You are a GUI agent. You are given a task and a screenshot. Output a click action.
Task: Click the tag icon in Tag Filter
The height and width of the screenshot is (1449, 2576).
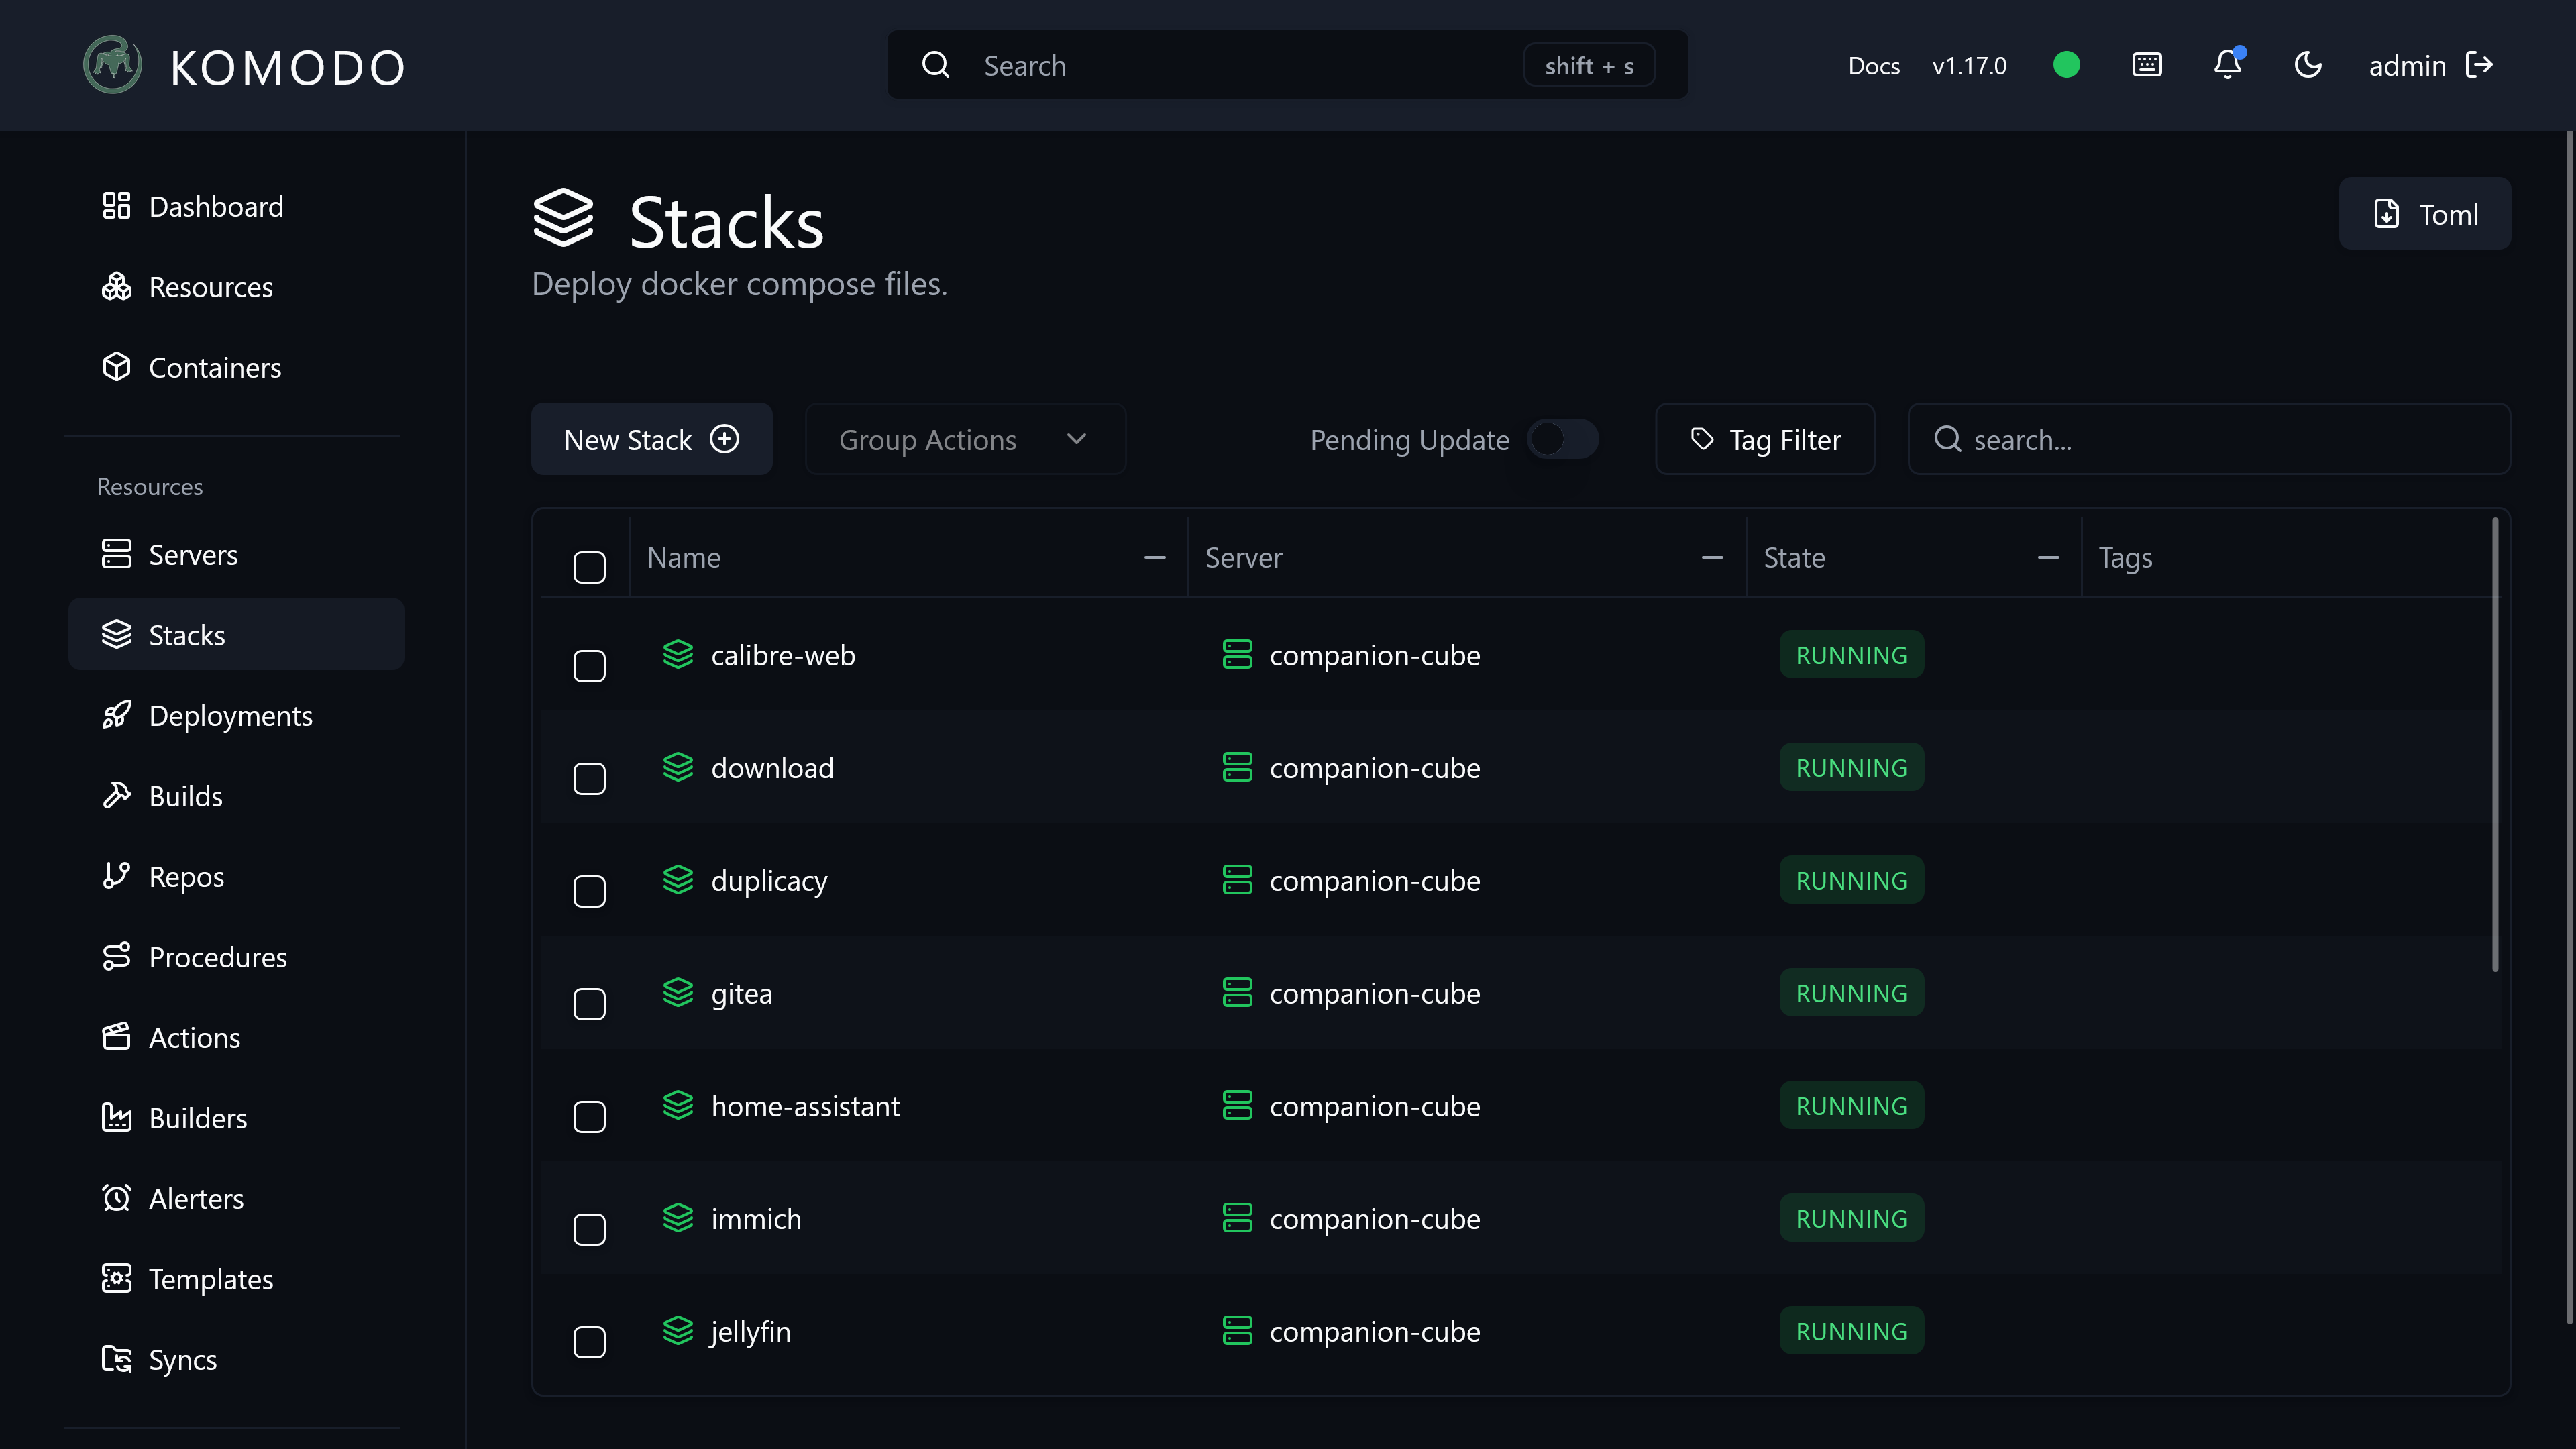(1702, 439)
